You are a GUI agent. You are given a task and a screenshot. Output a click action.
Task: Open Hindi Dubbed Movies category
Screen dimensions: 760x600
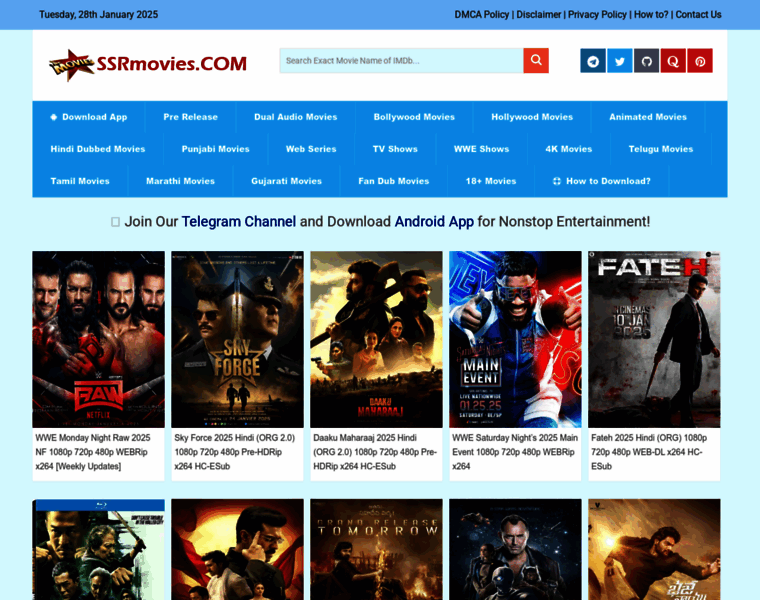point(98,149)
